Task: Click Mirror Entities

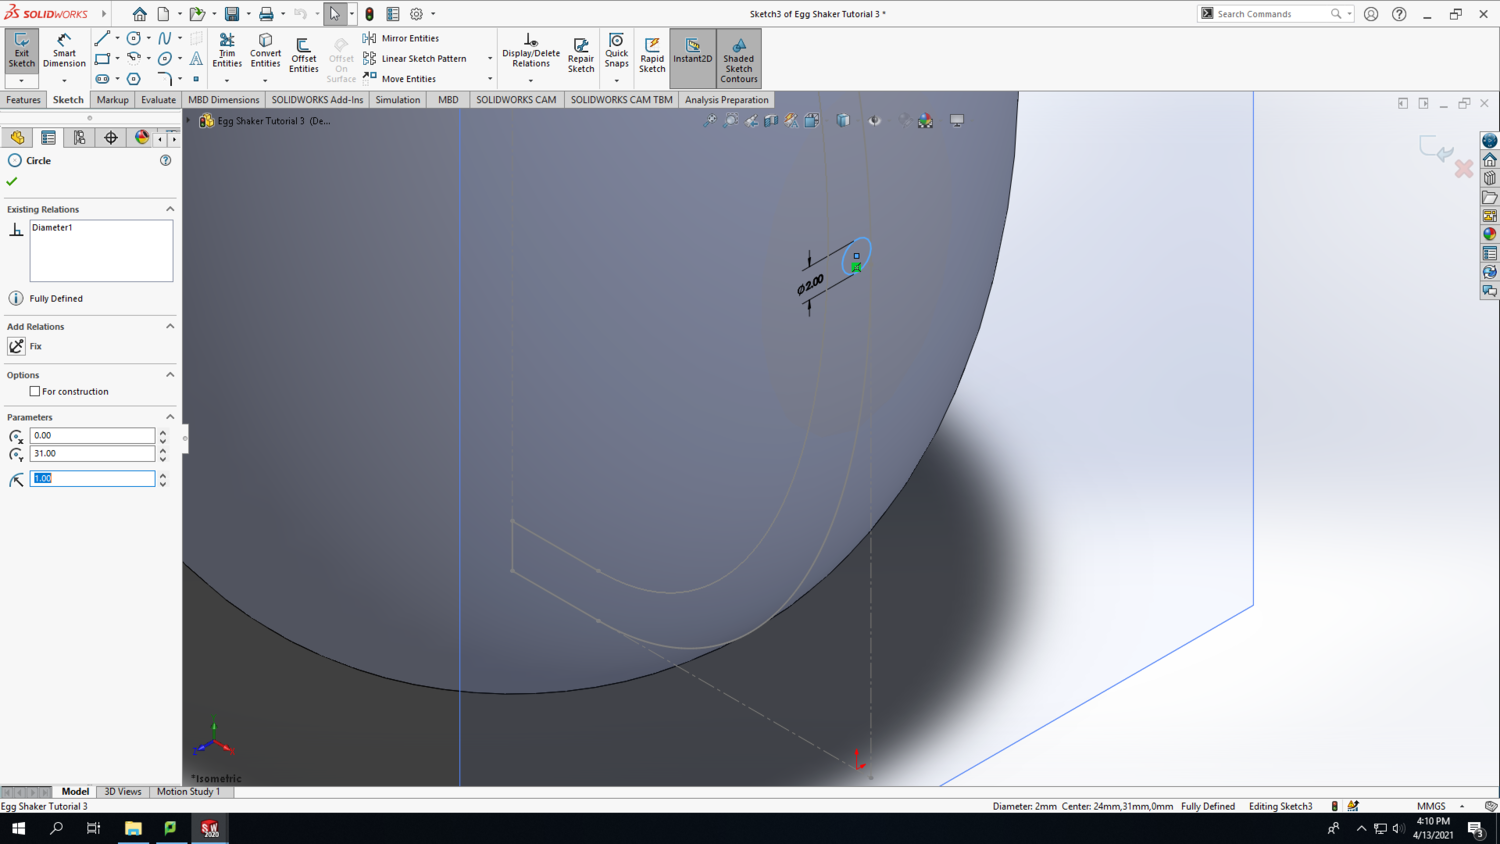Action: [401, 38]
